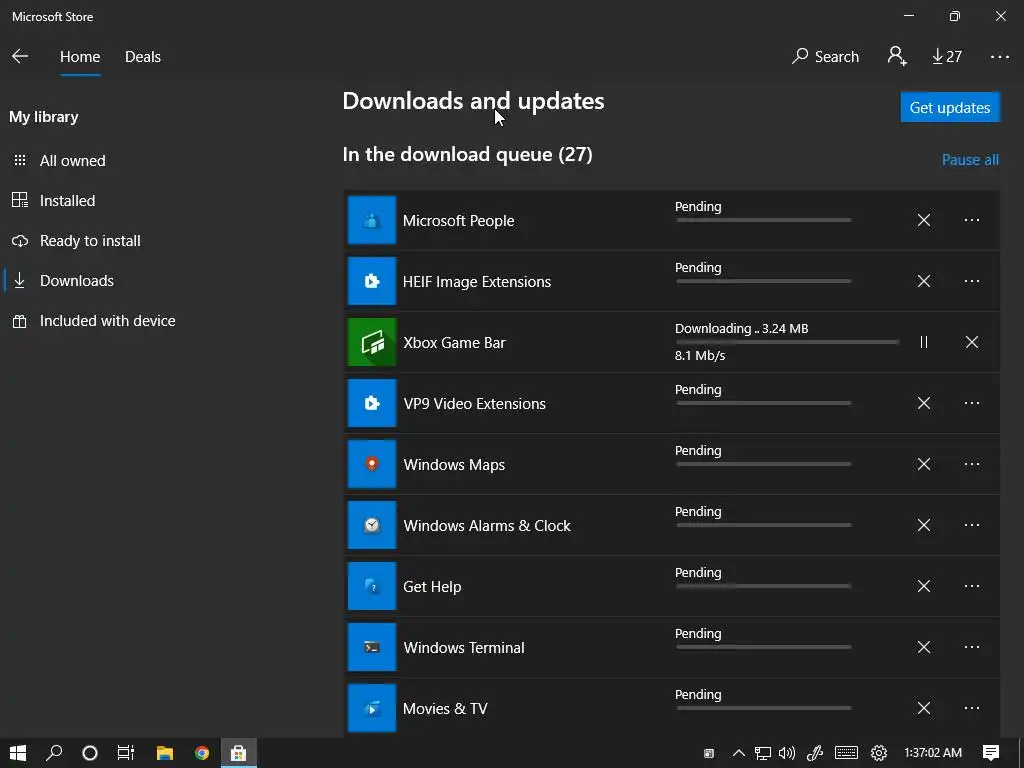Click the Microsoft People pending progress bar

click(763, 220)
